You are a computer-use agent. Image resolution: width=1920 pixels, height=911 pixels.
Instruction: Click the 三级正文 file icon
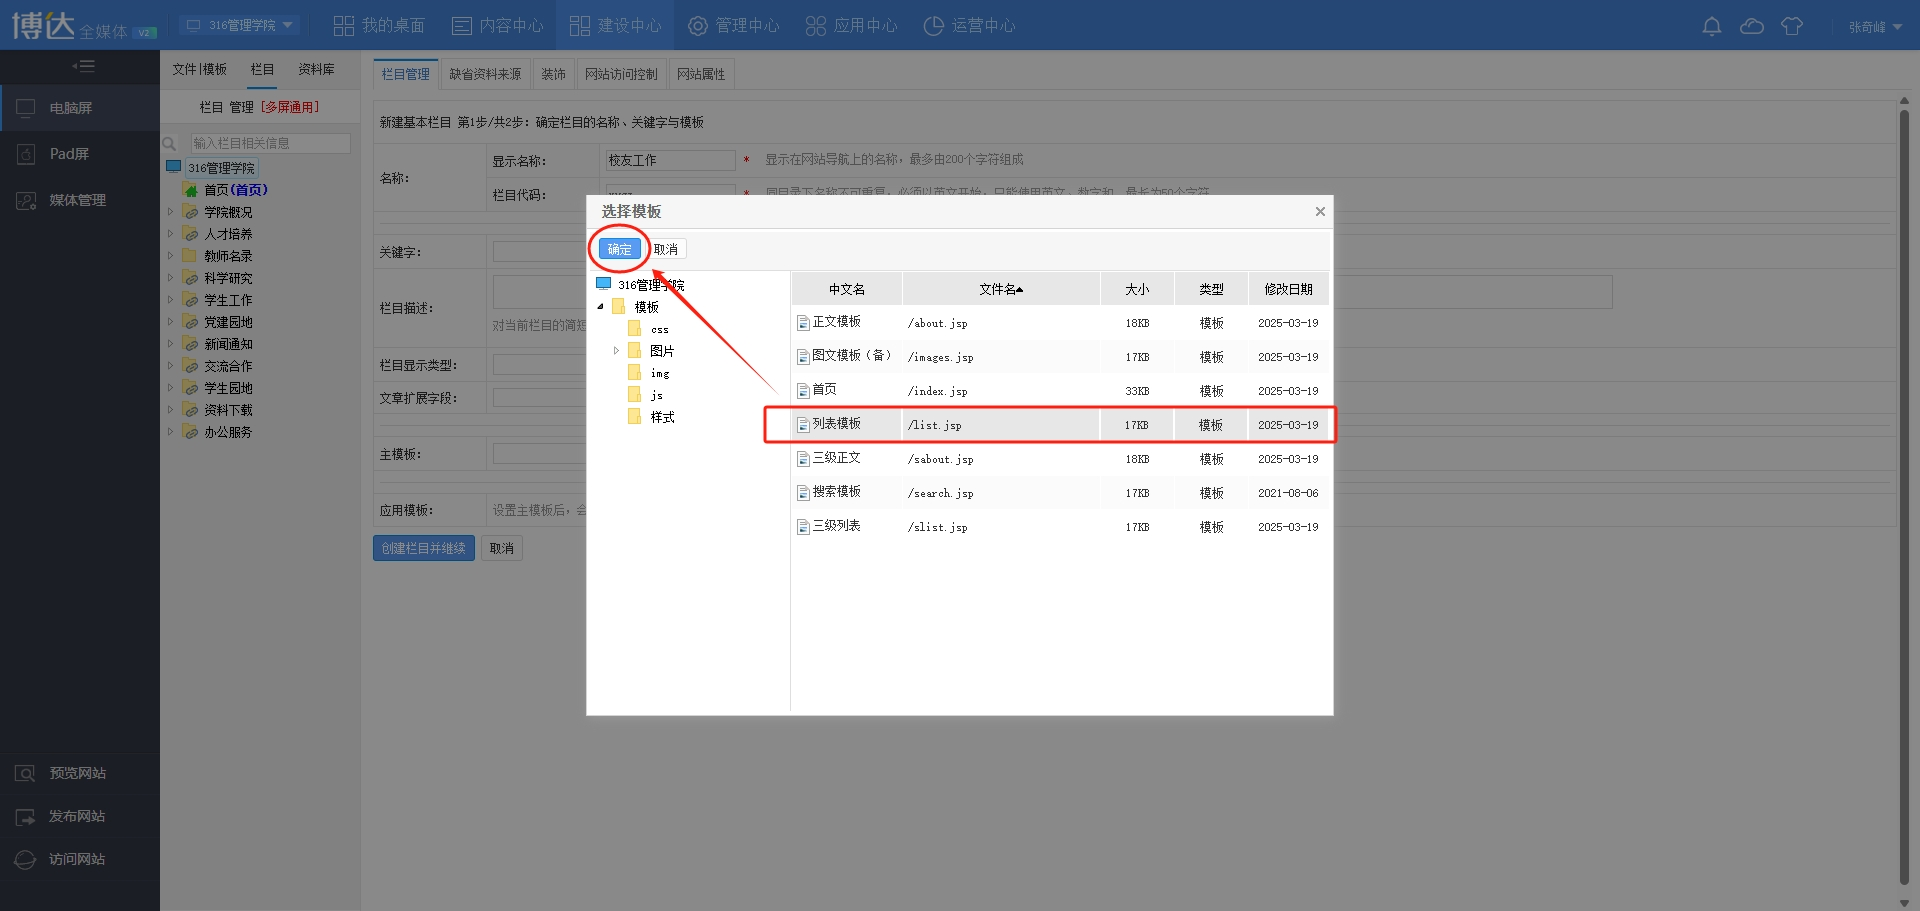coord(803,459)
